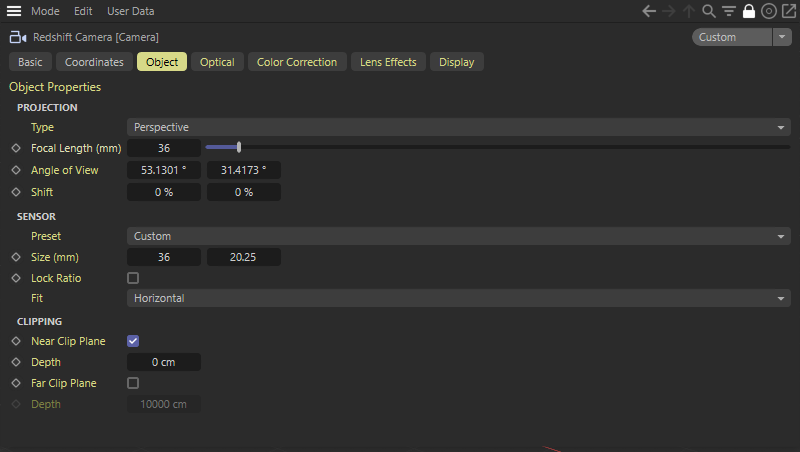Go back with the left arrow icon

point(649,11)
